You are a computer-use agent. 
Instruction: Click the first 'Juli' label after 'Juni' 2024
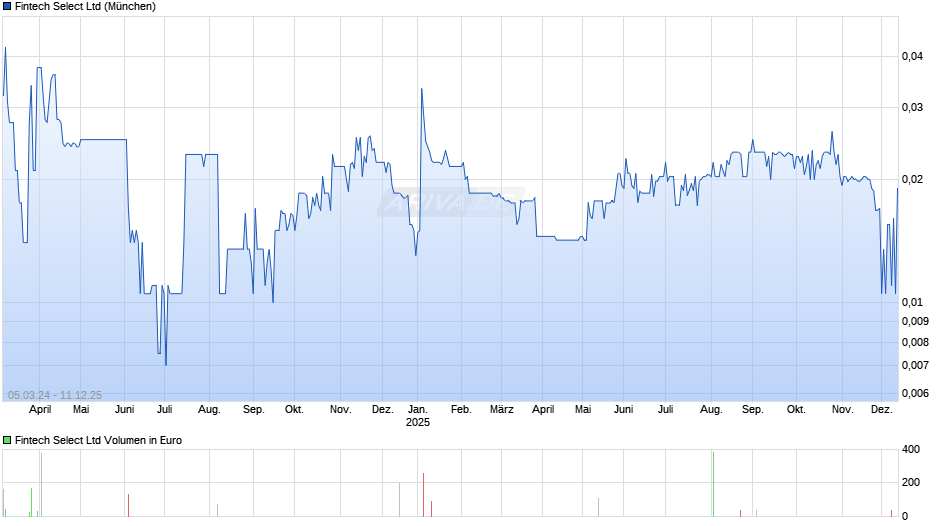[x=164, y=410]
